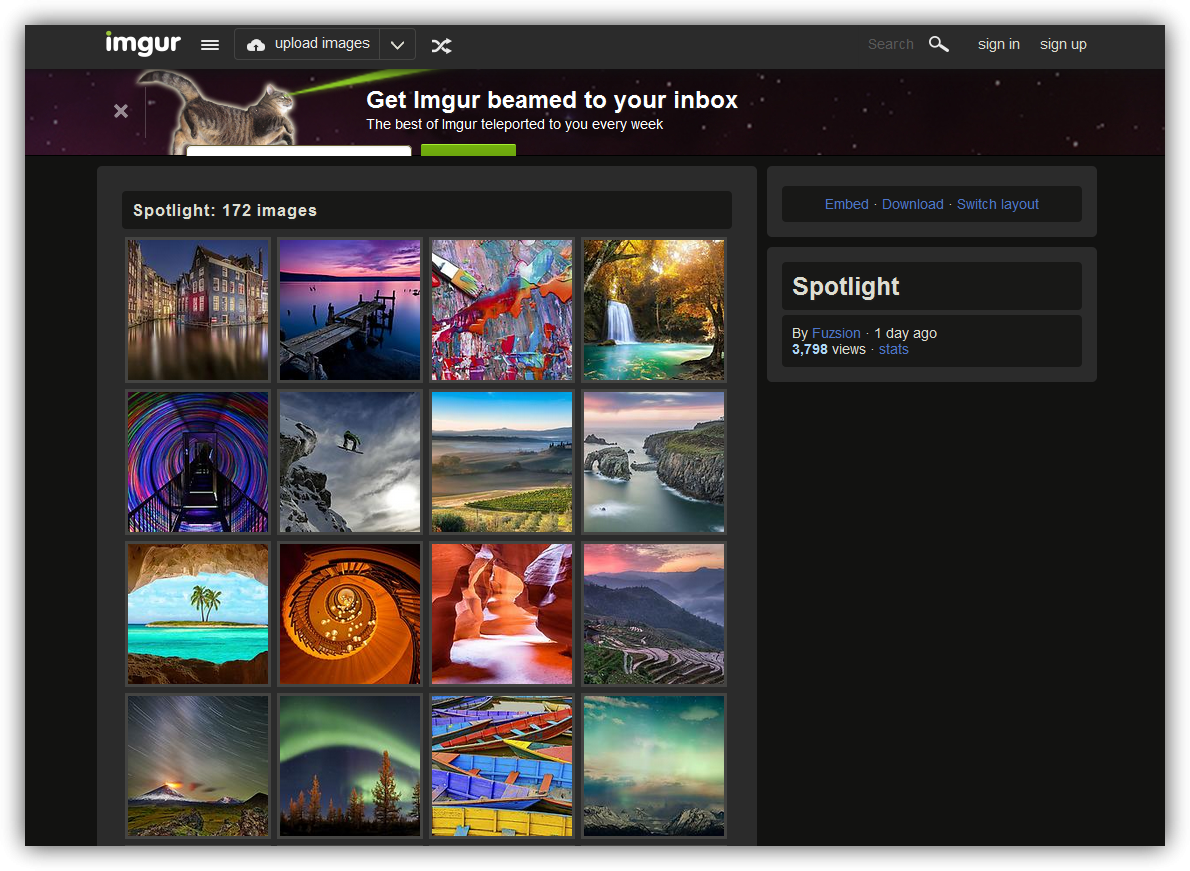Open the hamburger menu icon
Screen dimensions: 1190x871
point(210,45)
